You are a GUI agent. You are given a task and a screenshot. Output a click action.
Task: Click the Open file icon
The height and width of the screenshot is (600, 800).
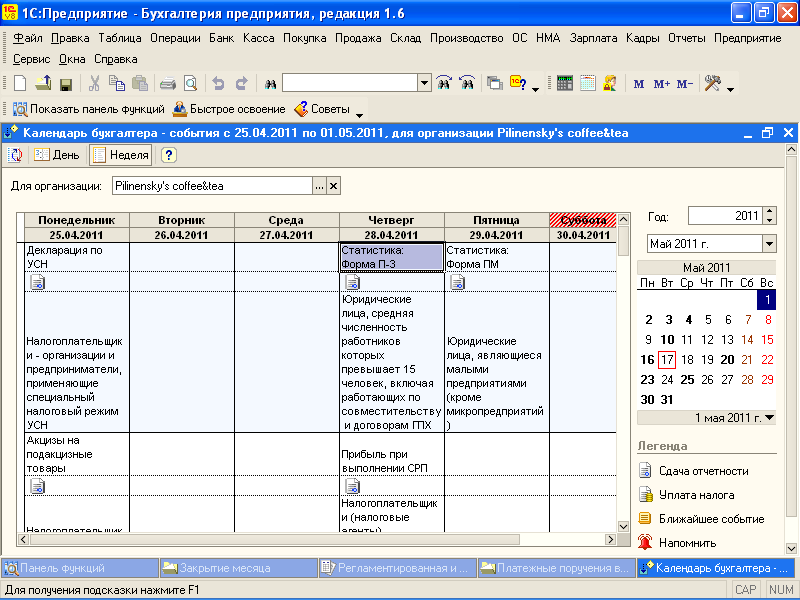click(x=43, y=83)
